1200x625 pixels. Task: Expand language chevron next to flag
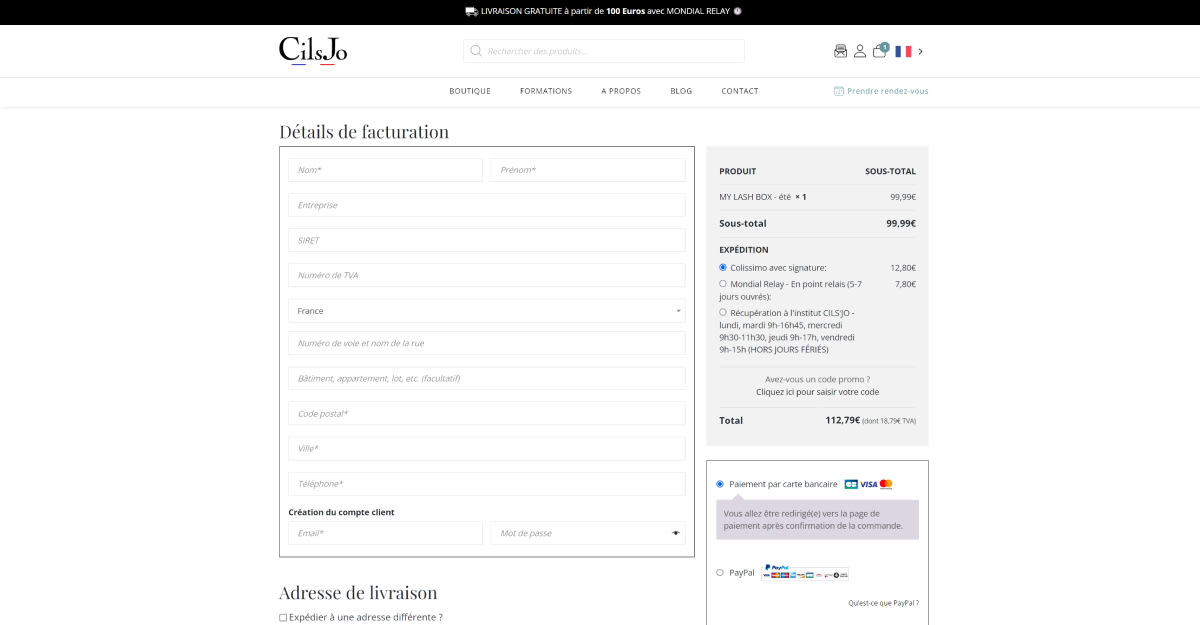(921, 51)
